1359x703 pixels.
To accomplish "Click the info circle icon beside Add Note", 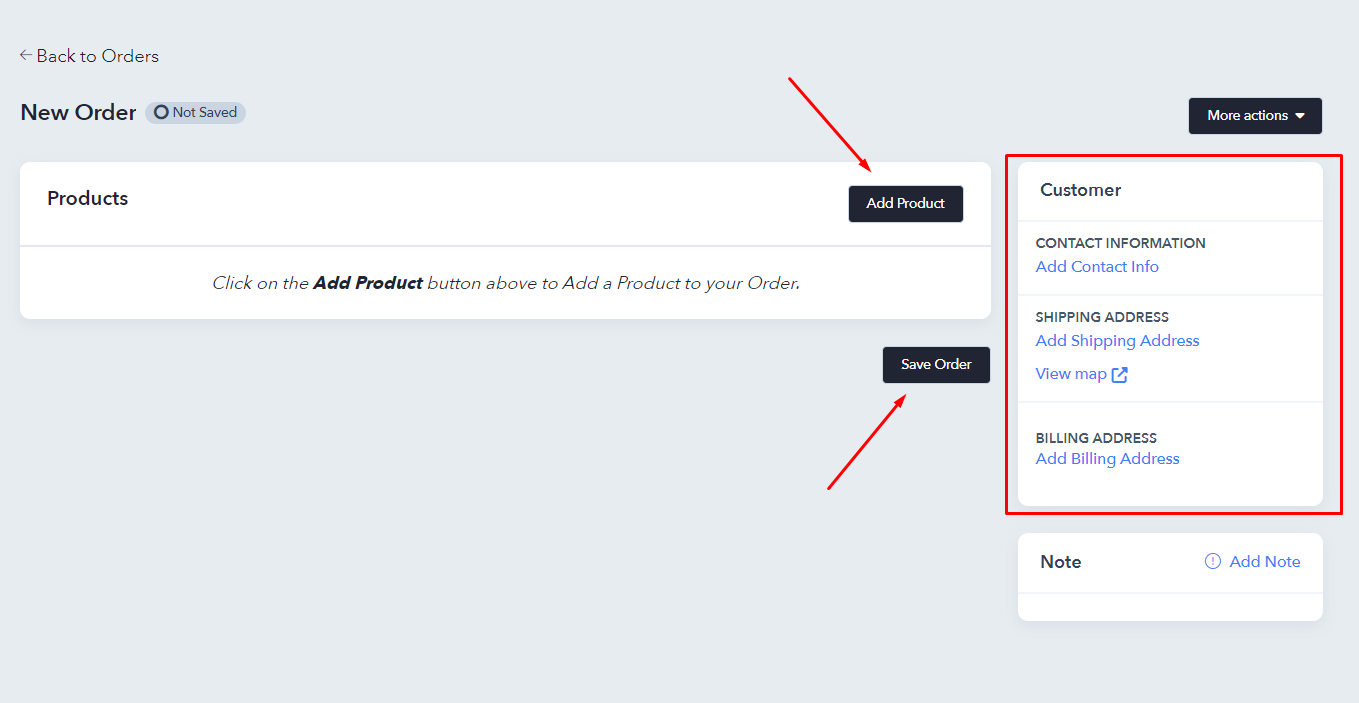I will click(1213, 561).
